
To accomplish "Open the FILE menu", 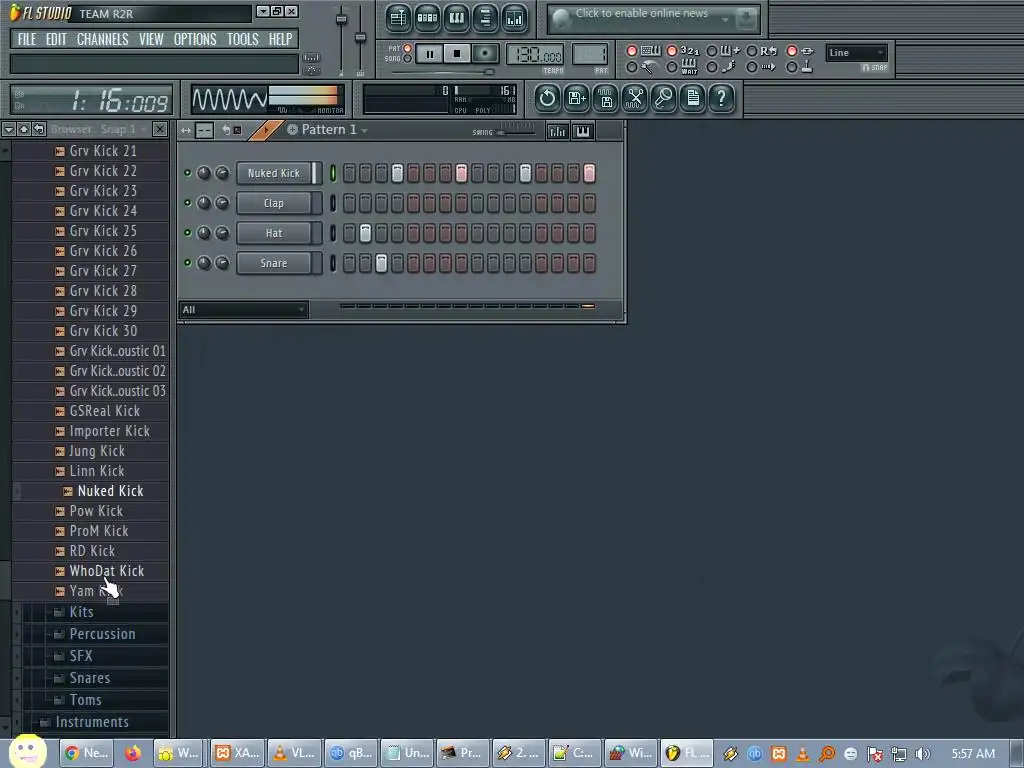I will (27, 39).
